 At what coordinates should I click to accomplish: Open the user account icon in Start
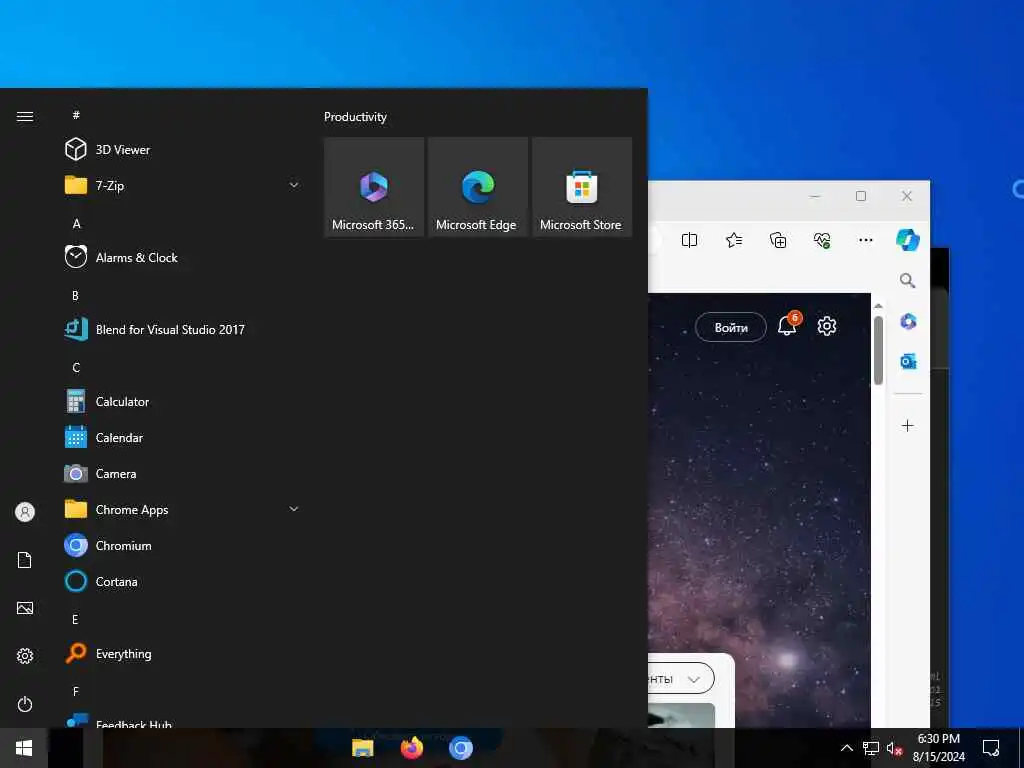pyautogui.click(x=25, y=512)
